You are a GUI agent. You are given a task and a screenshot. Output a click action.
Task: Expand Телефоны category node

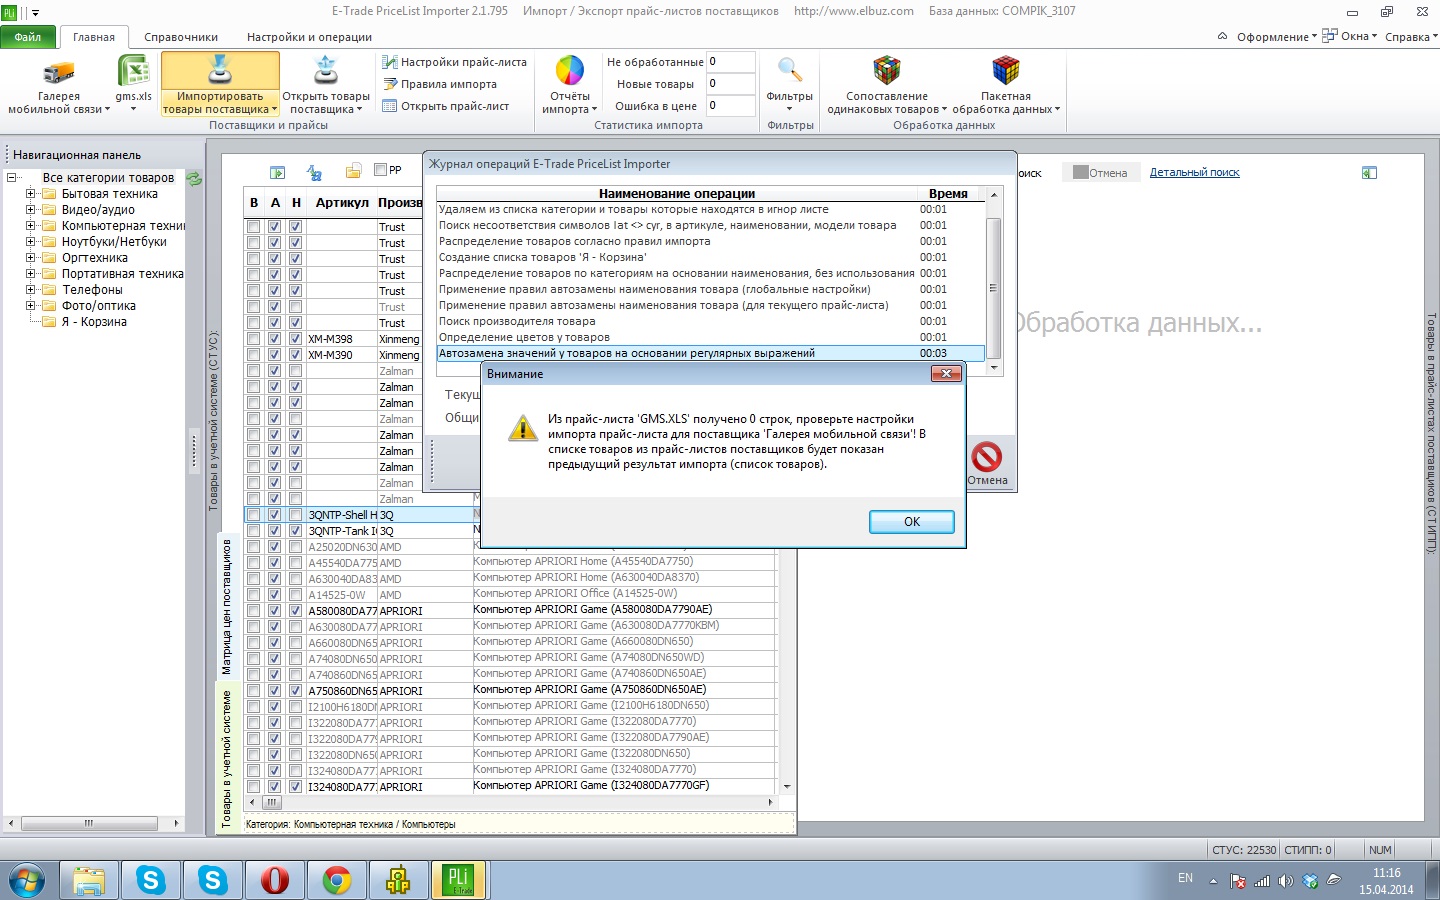[x=30, y=290]
